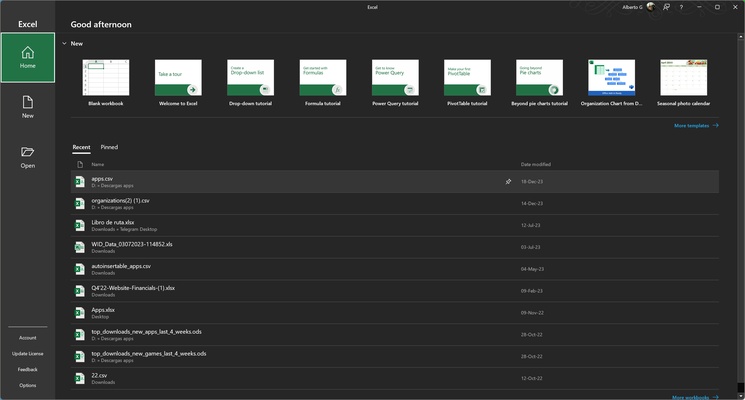Follow the More workbooks link
The height and width of the screenshot is (400, 745).
tap(695, 397)
